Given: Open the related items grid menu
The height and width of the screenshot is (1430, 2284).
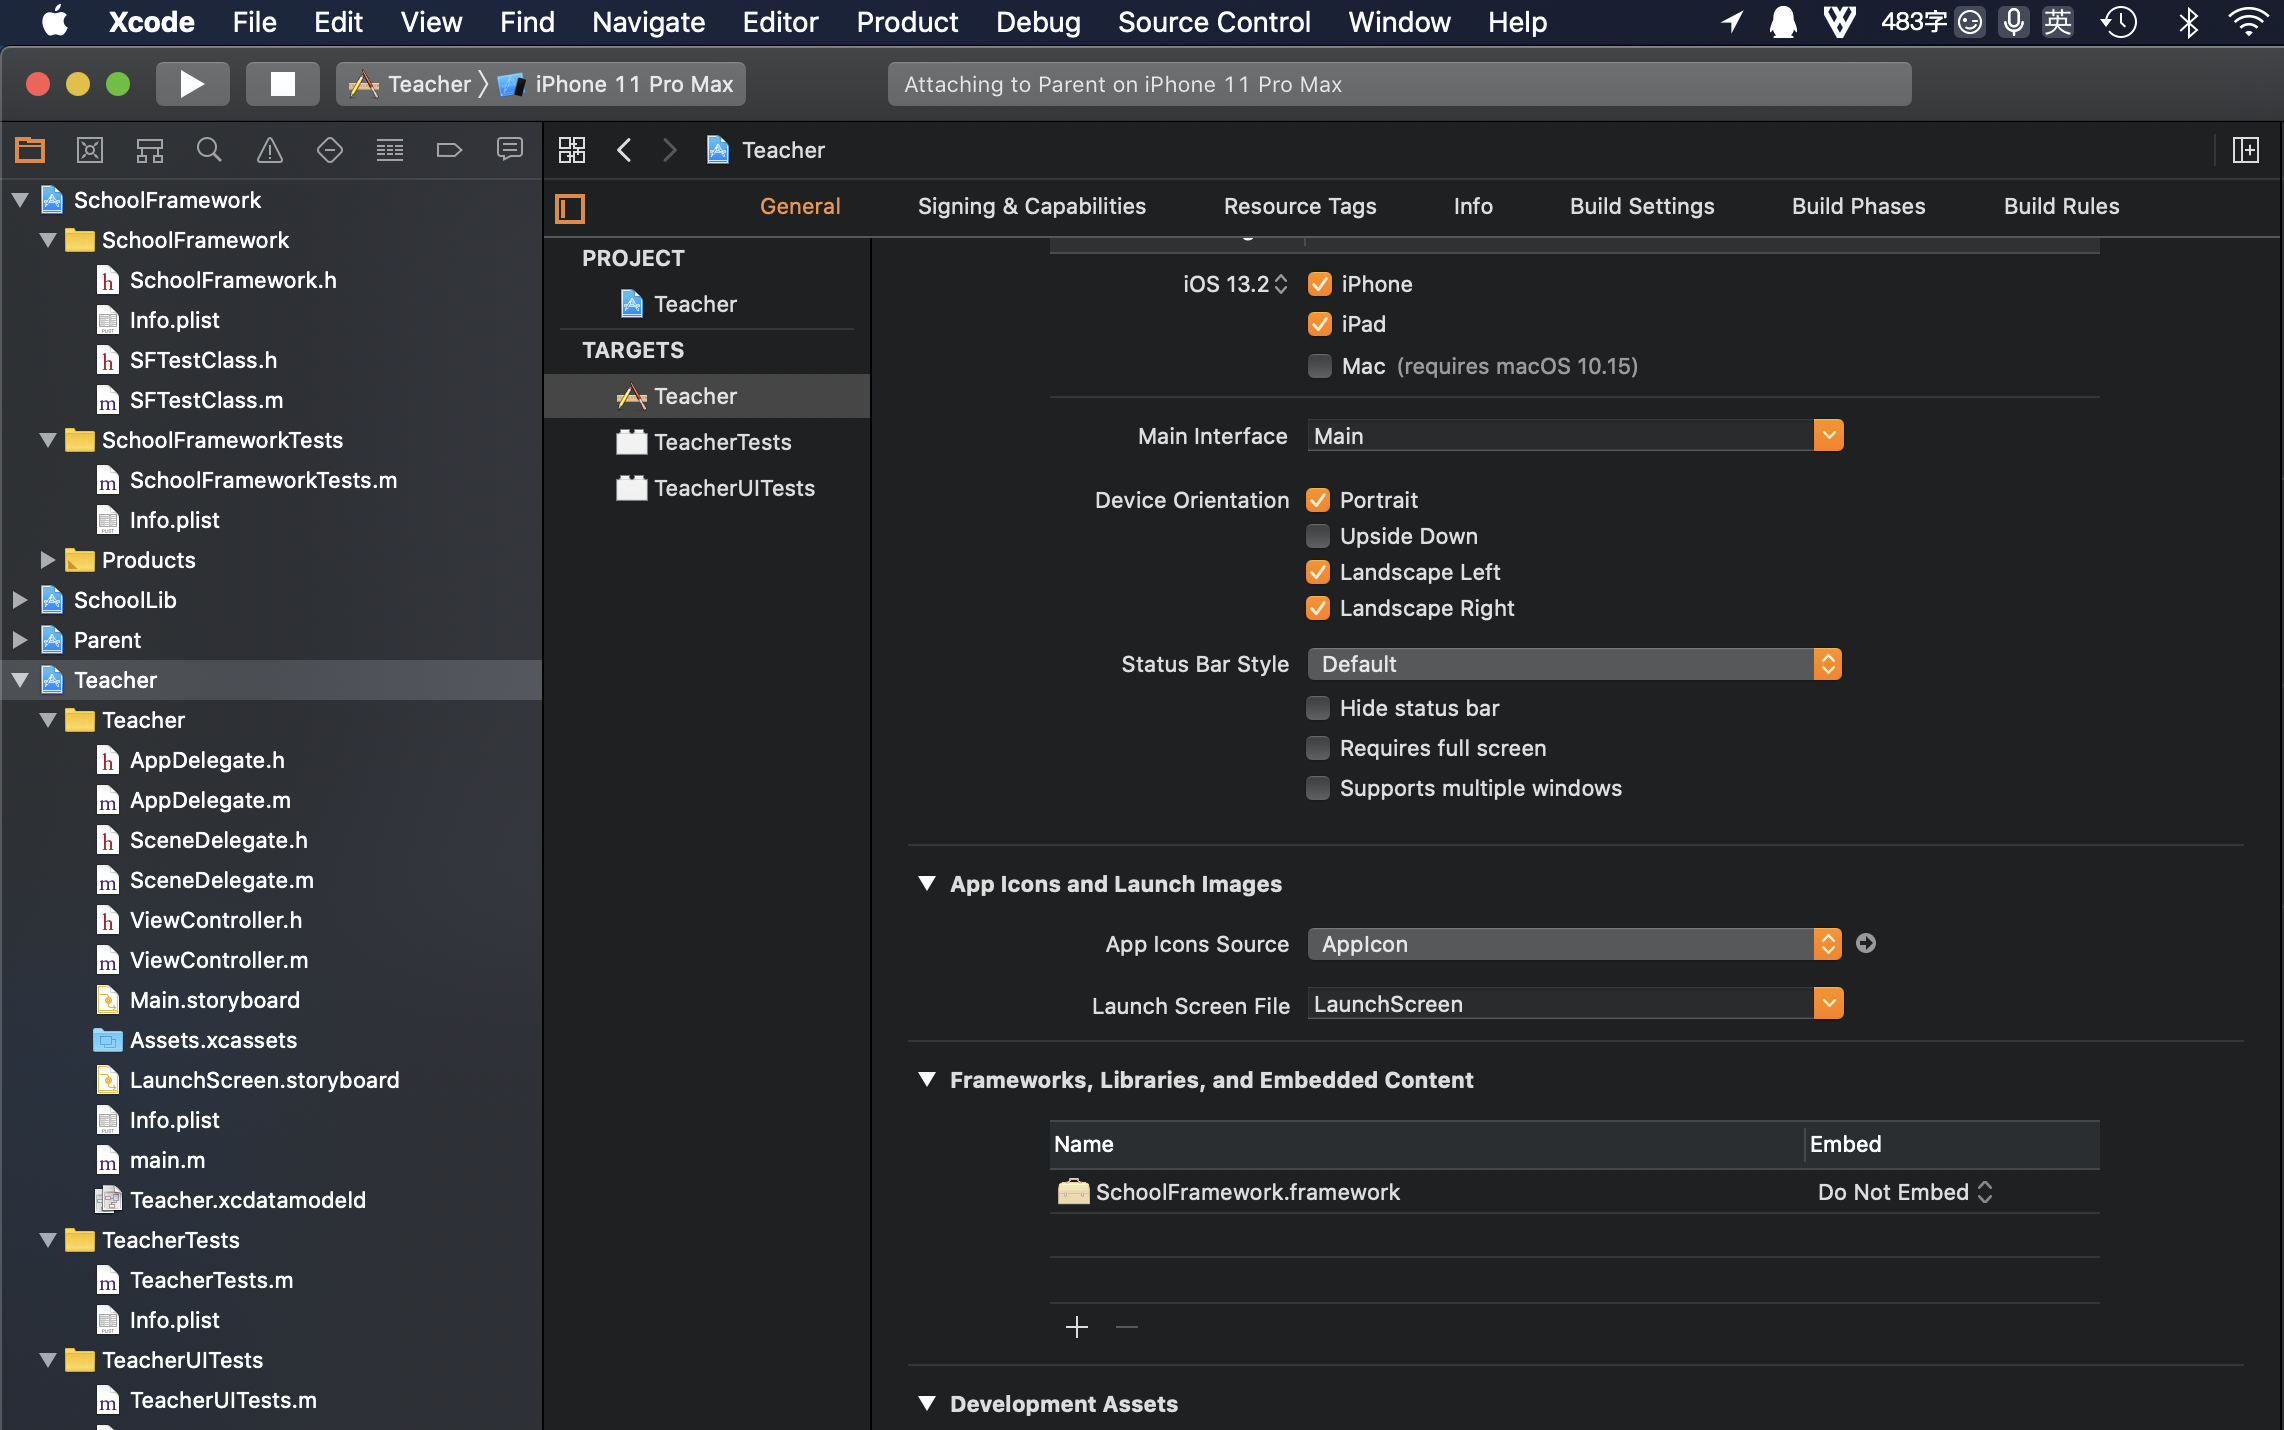Looking at the screenshot, I should [x=572, y=150].
